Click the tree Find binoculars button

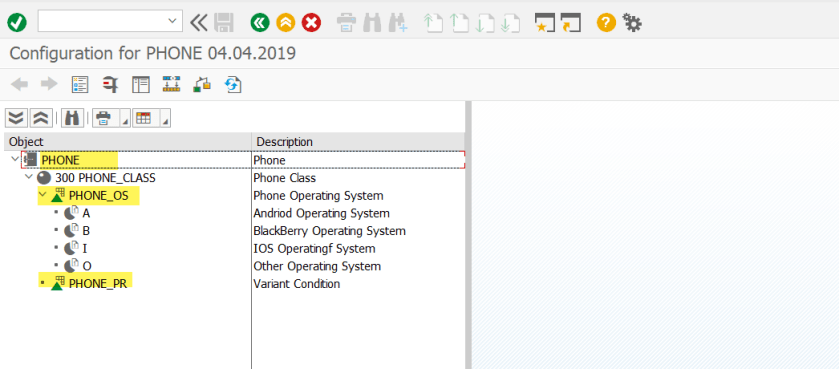point(72,118)
